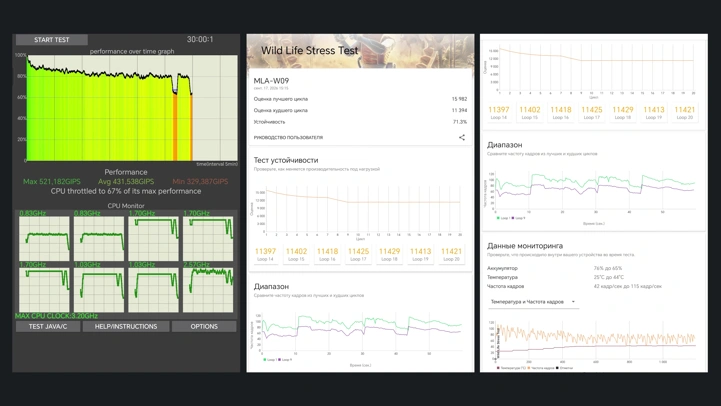Click the performance over time graph
The image size is (721, 406).
tap(132, 108)
